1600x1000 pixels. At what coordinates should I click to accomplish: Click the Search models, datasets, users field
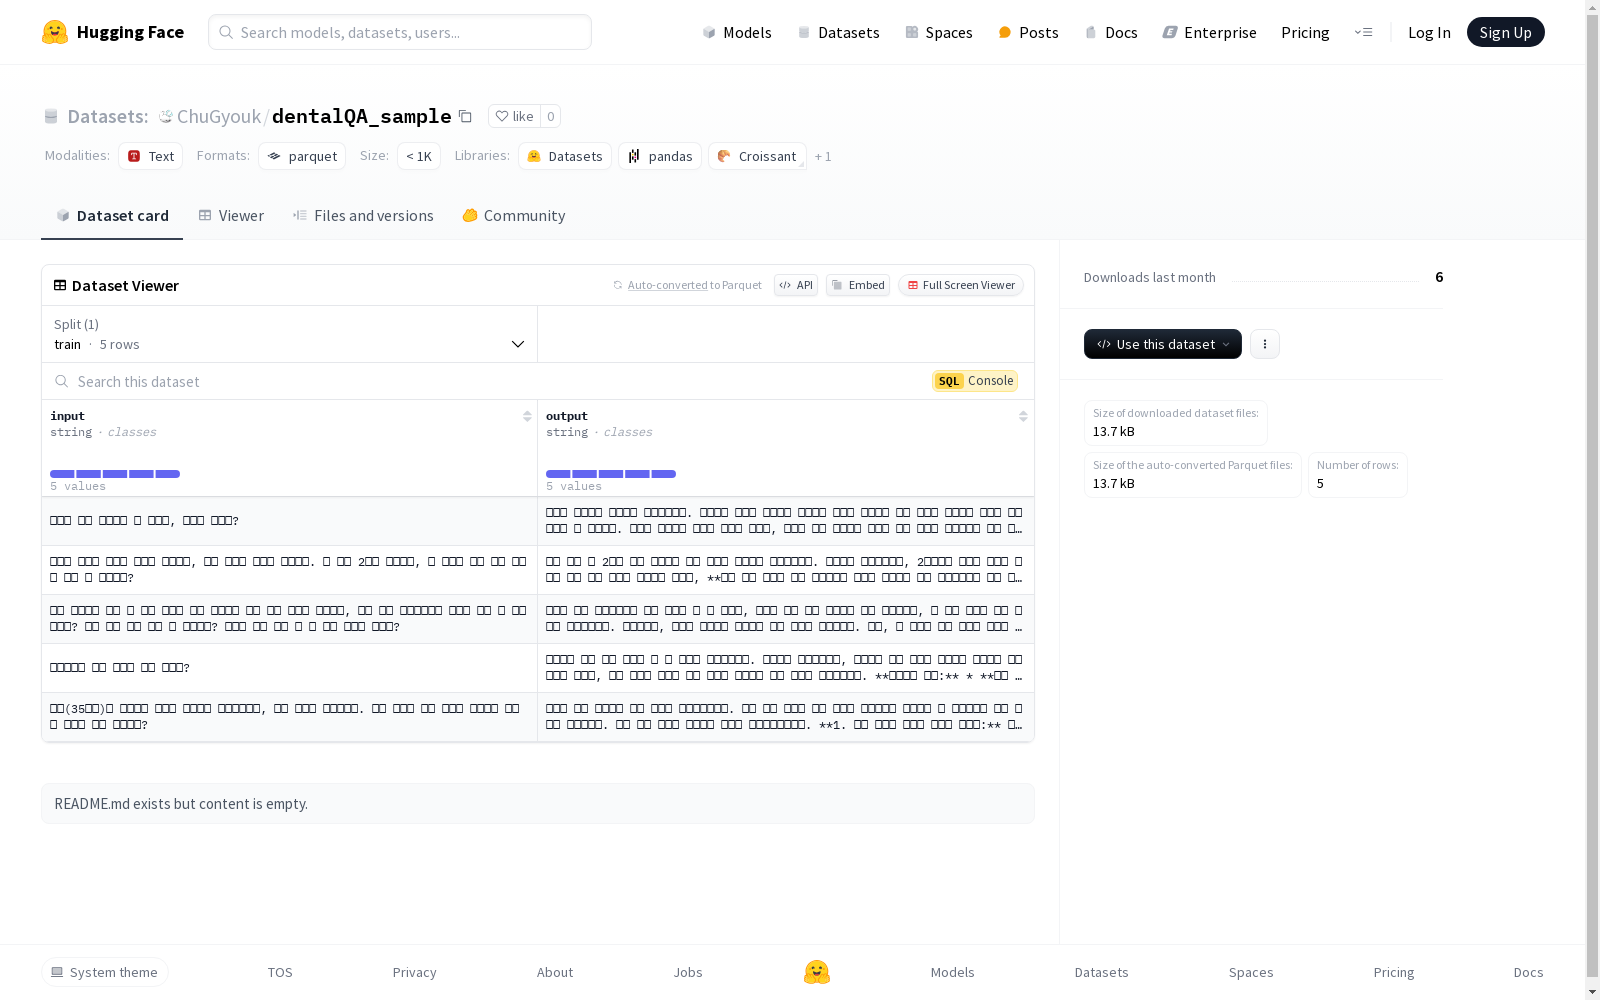[x=400, y=32]
